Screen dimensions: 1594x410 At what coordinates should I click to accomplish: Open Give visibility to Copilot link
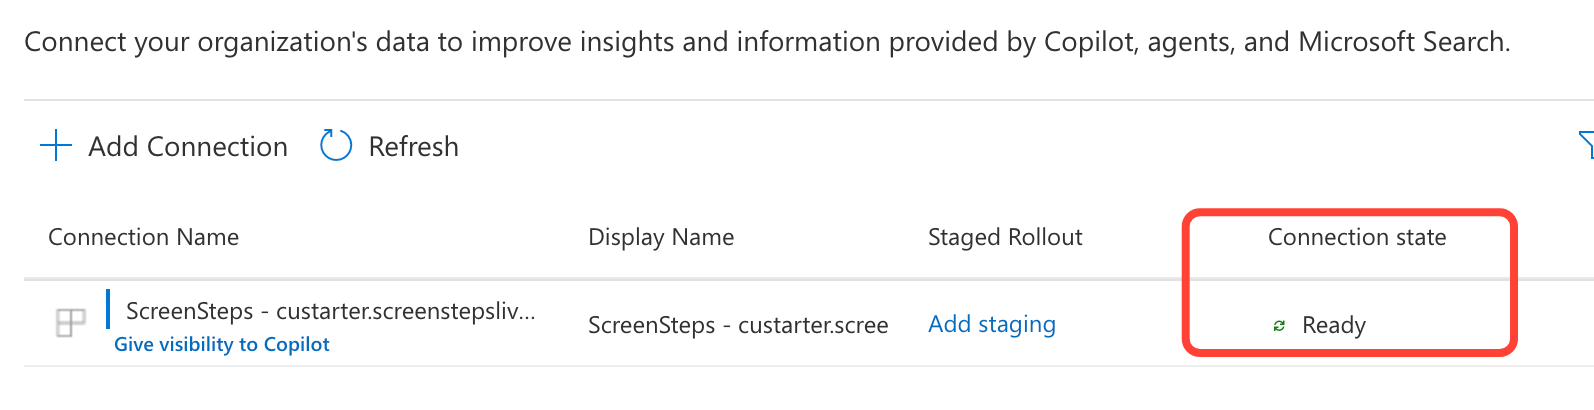coord(221,344)
